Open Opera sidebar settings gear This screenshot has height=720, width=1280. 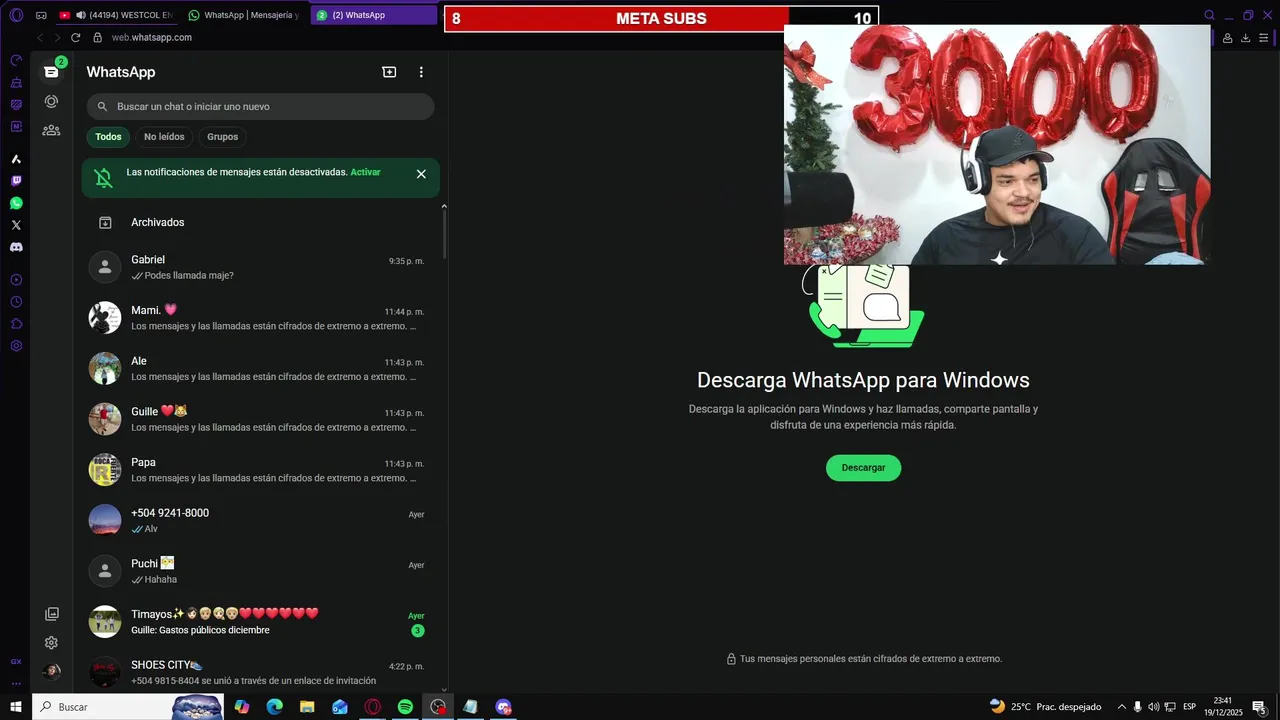point(16,346)
